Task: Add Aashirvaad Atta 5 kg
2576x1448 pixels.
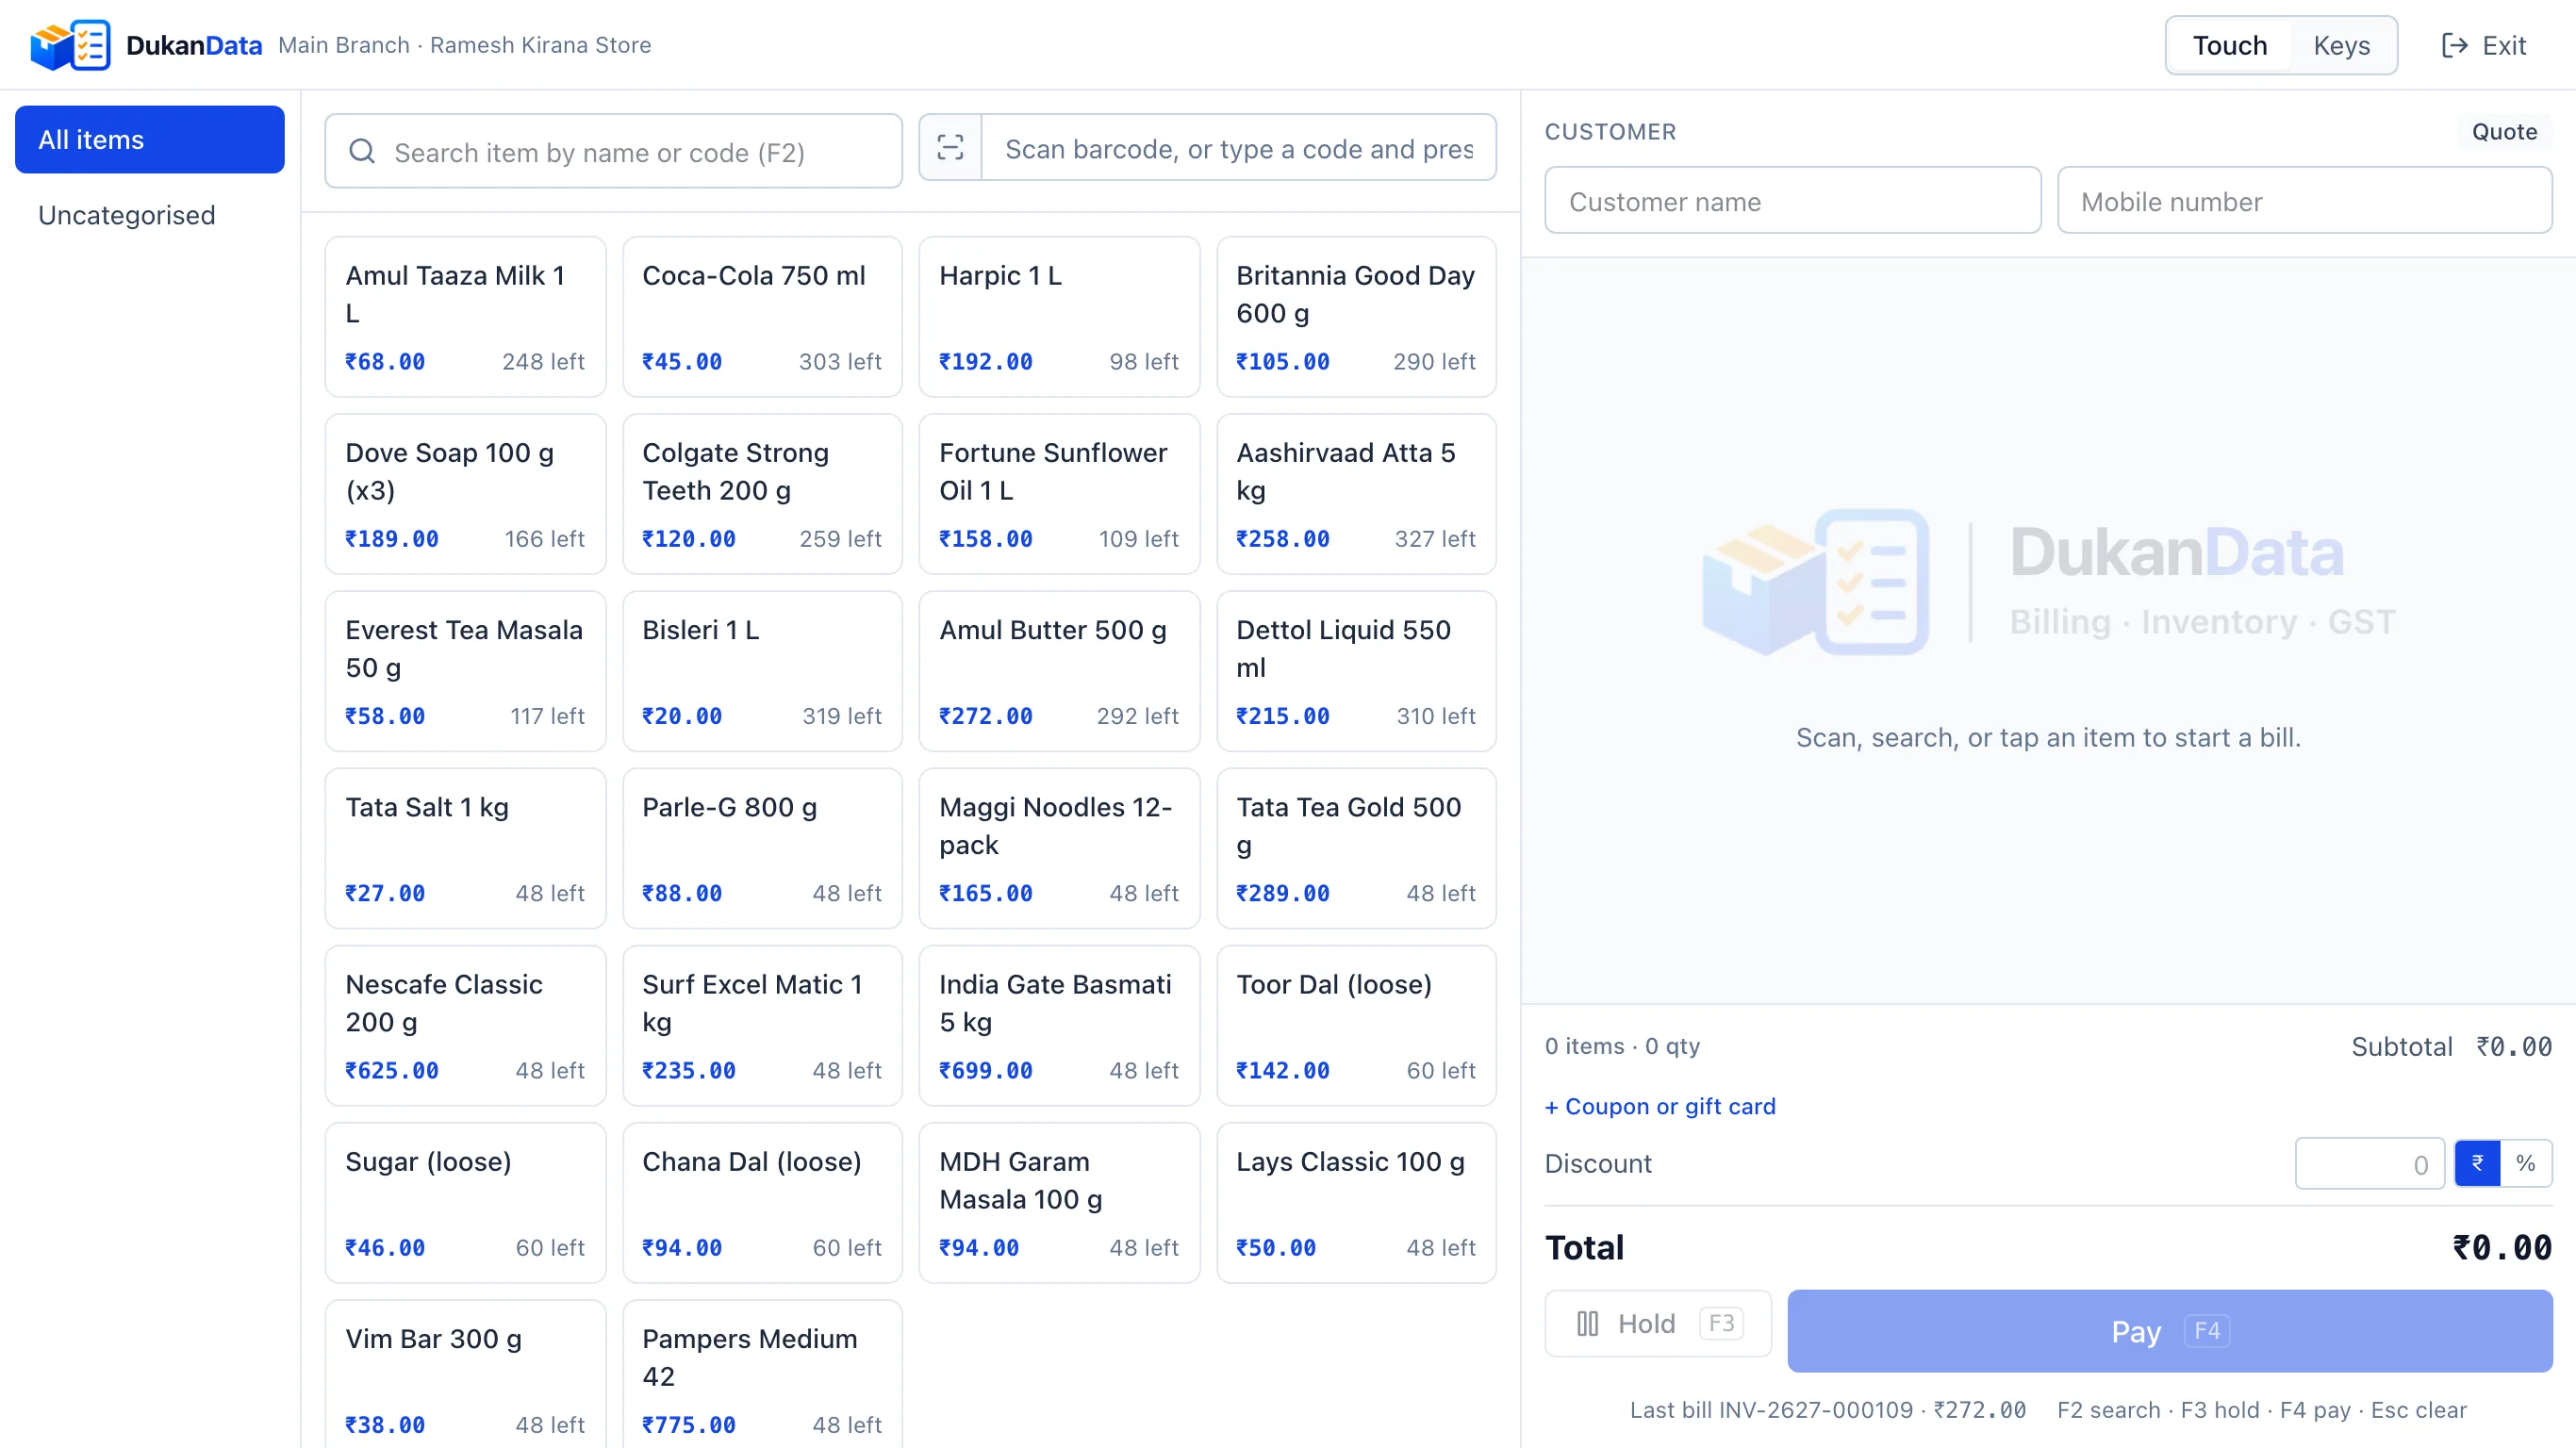Action: click(1356, 494)
